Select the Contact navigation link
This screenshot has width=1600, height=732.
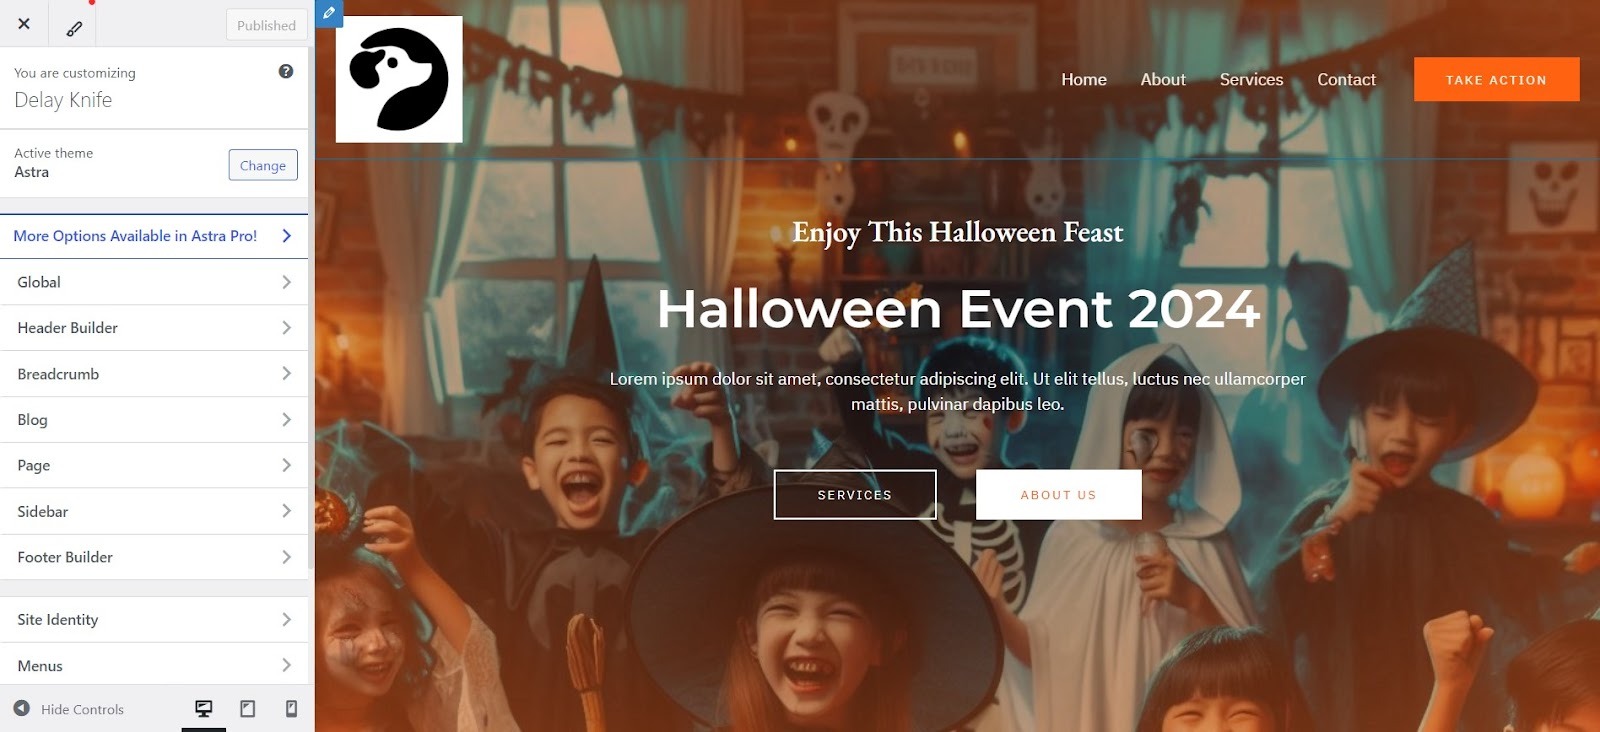(x=1346, y=79)
